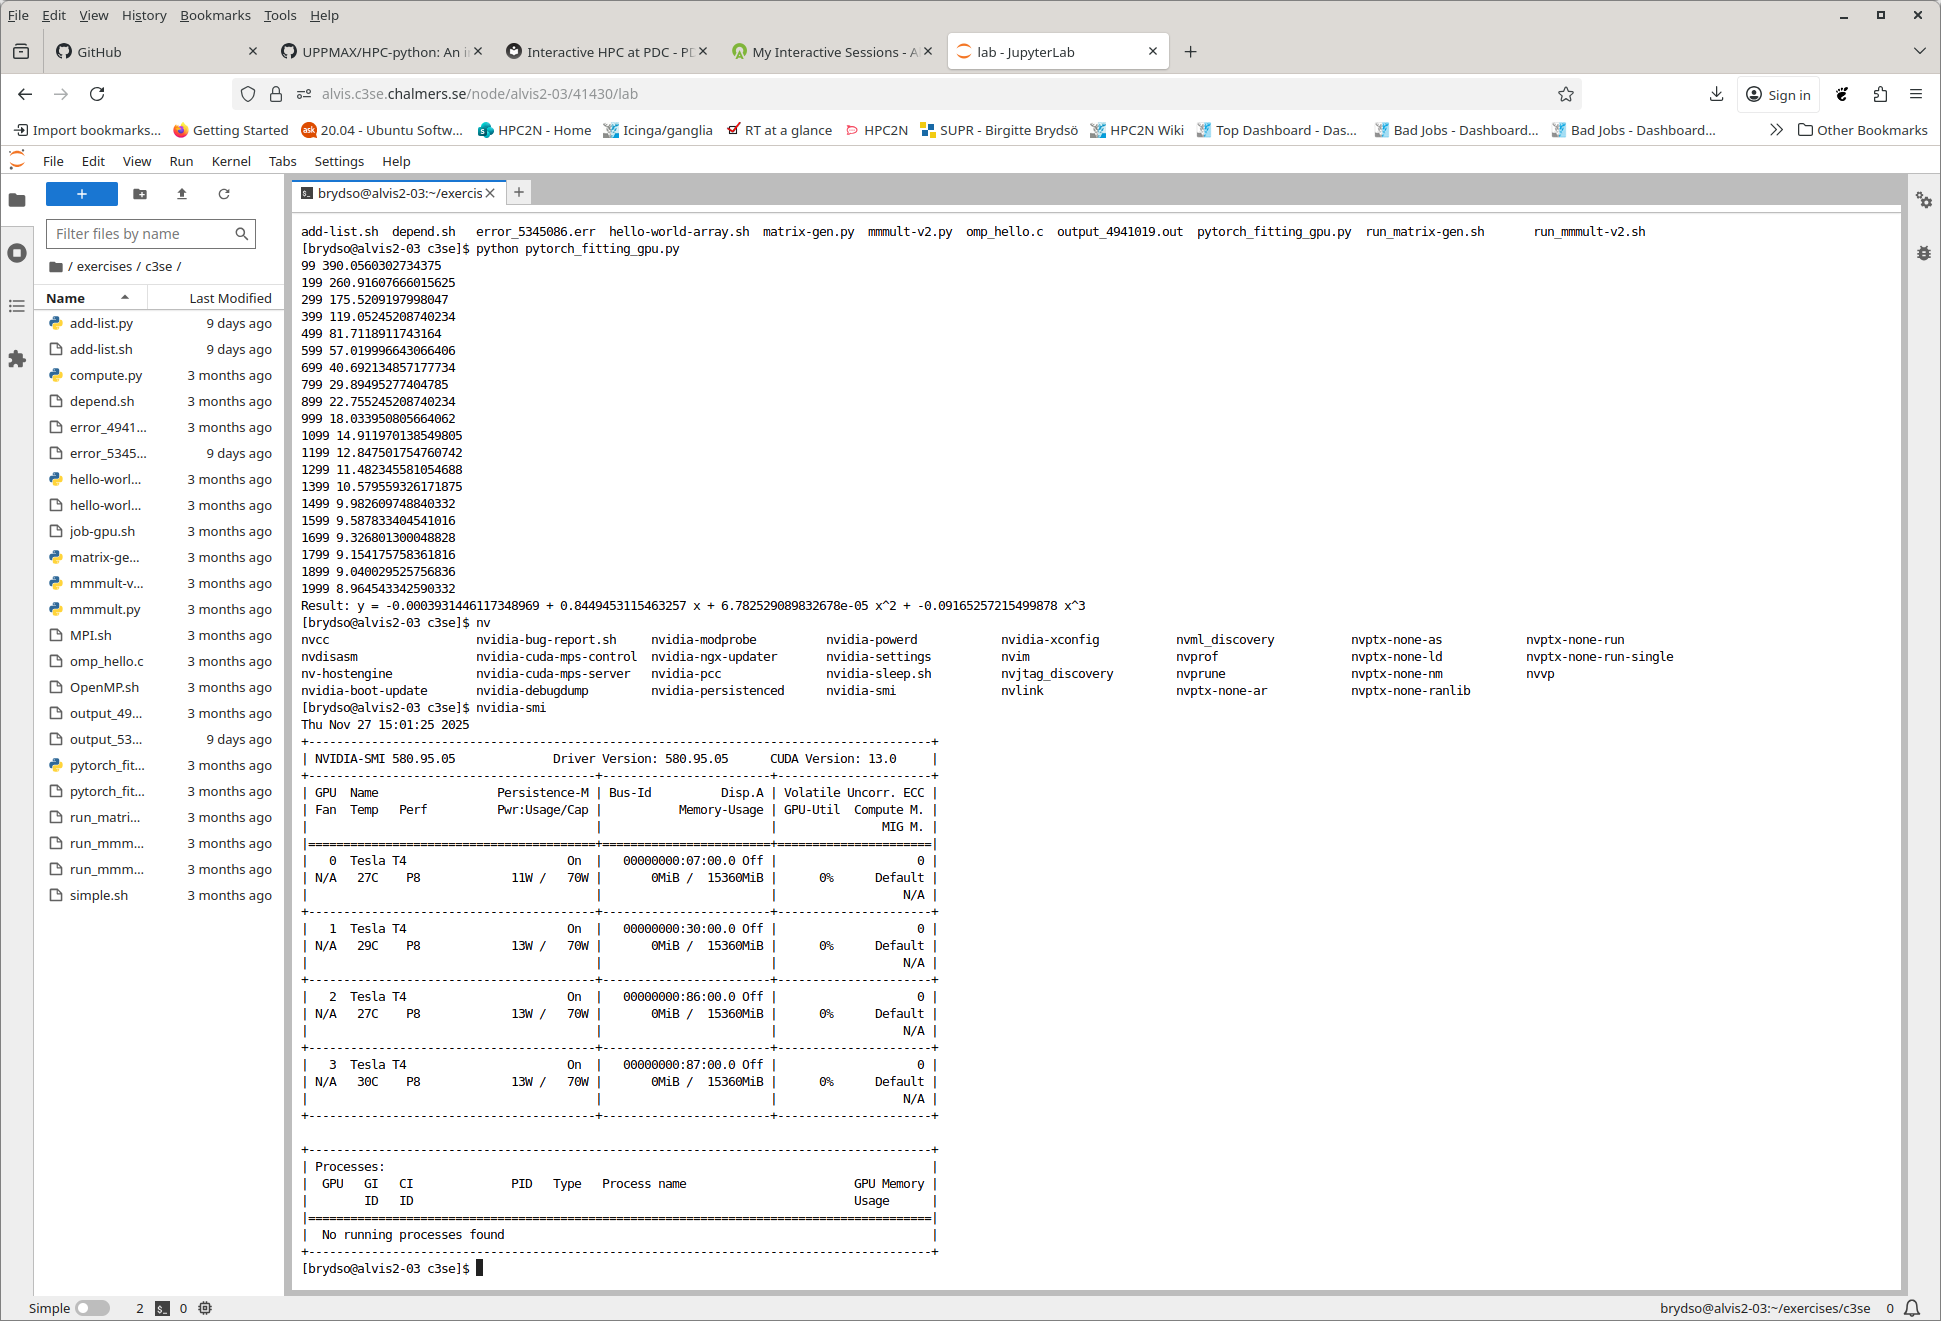Click the new folder icon in file browser
The image size is (1941, 1321).
(x=140, y=194)
